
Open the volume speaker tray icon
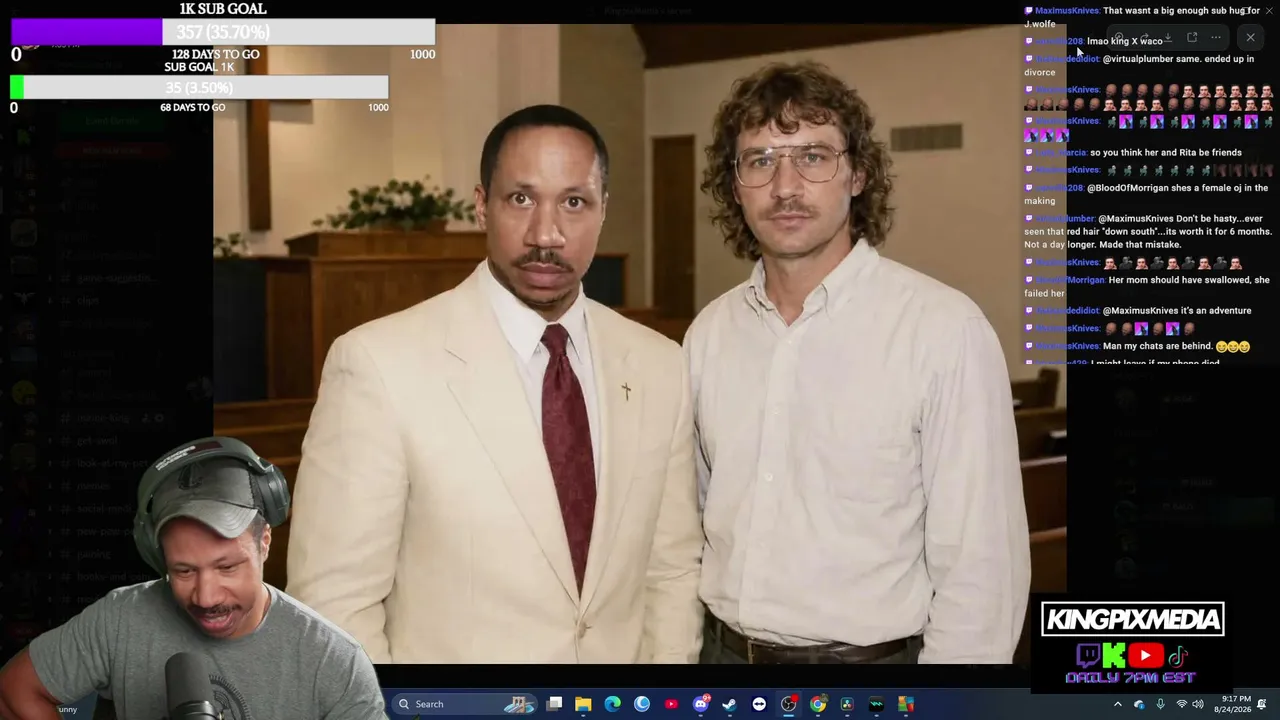[x=1198, y=704]
